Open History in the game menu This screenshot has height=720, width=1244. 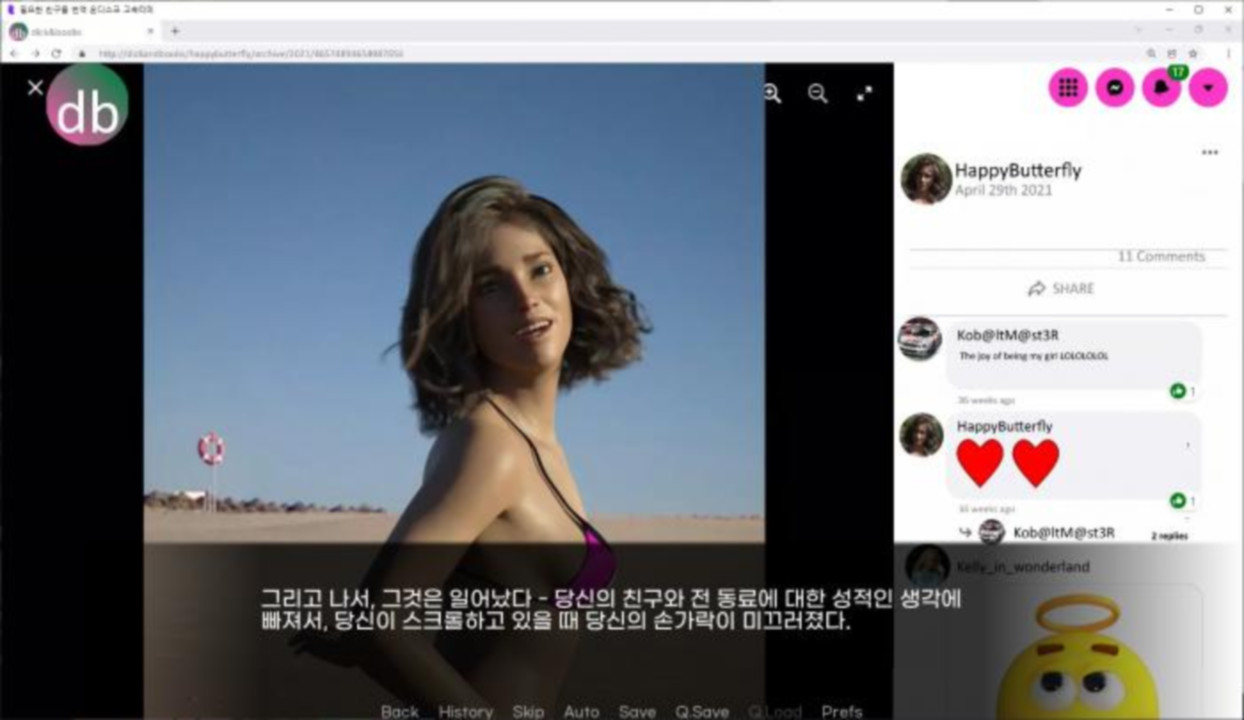click(x=465, y=711)
